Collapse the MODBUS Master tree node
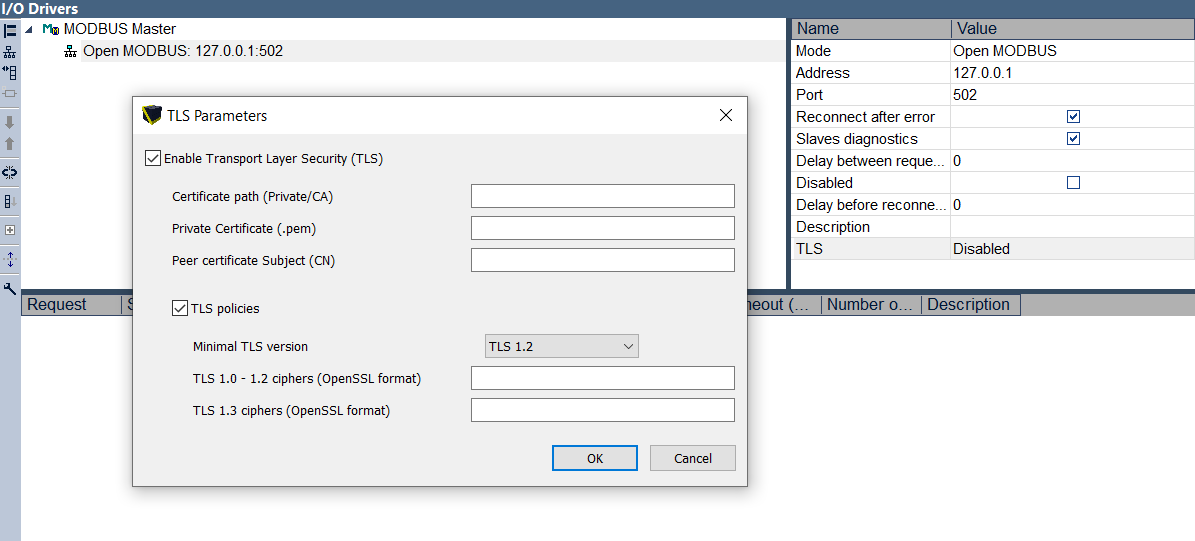The width and height of the screenshot is (1195, 541). 29,30
